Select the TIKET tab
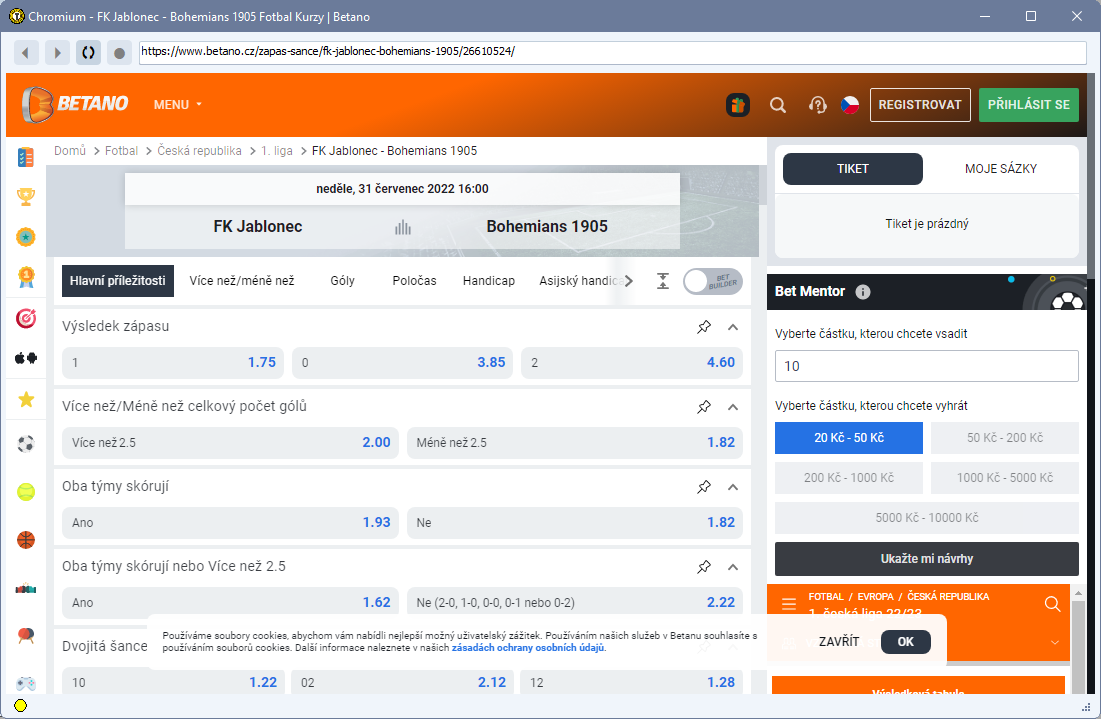 (852, 169)
